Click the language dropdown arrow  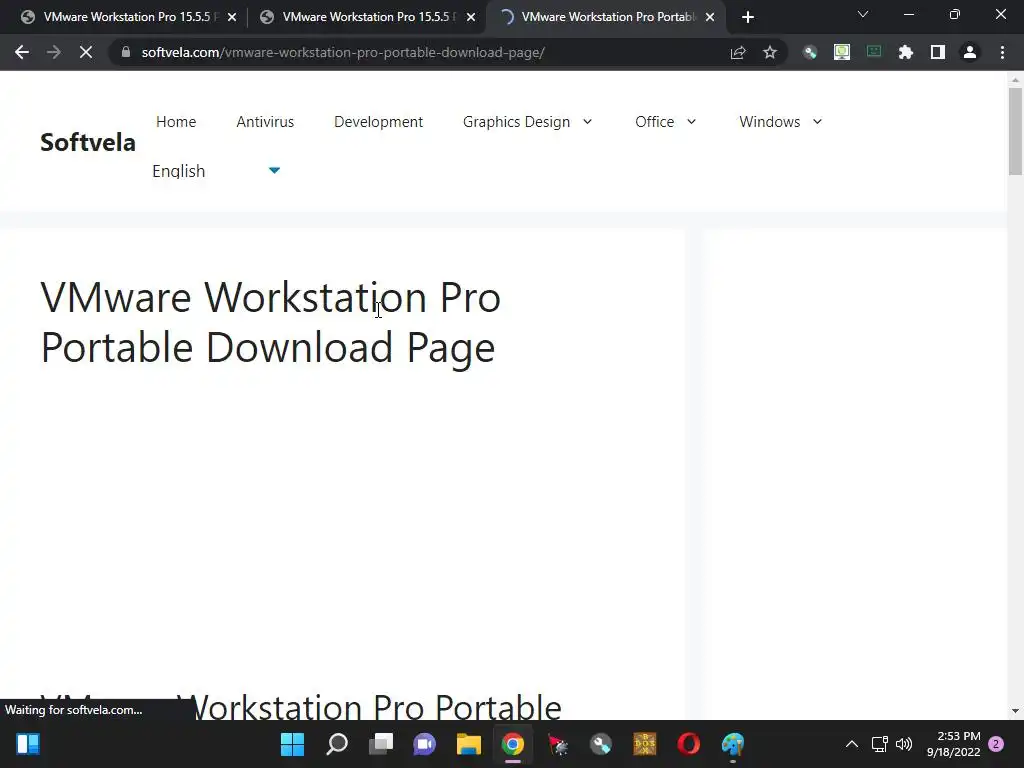pos(274,170)
